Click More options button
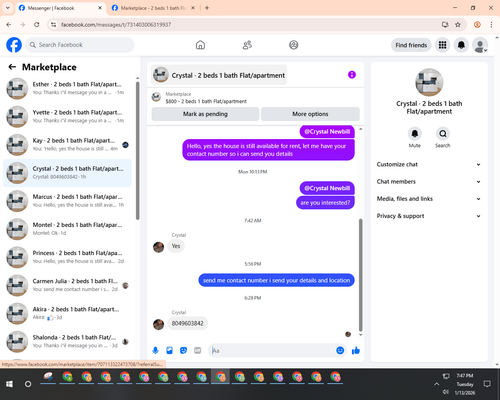The height and width of the screenshot is (400, 500). click(x=310, y=114)
